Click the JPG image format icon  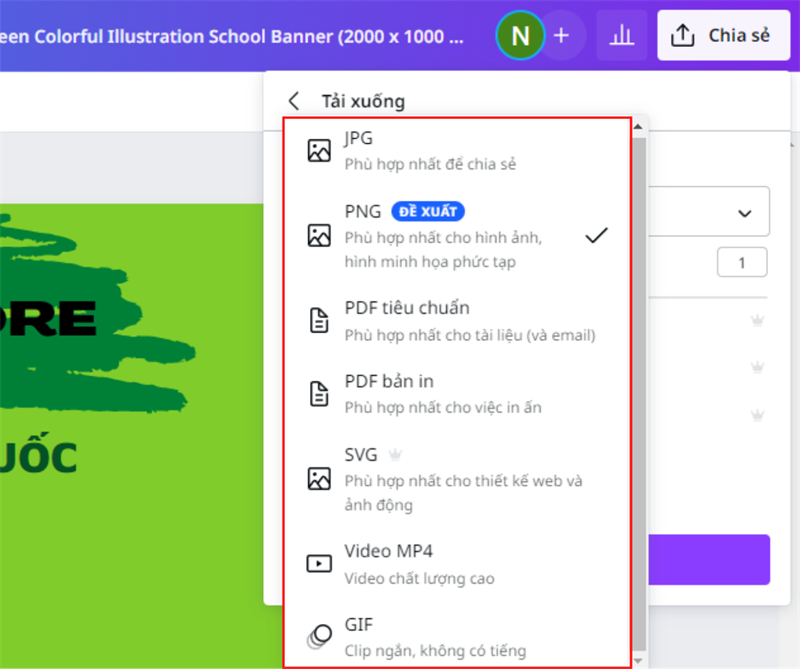[319, 151]
